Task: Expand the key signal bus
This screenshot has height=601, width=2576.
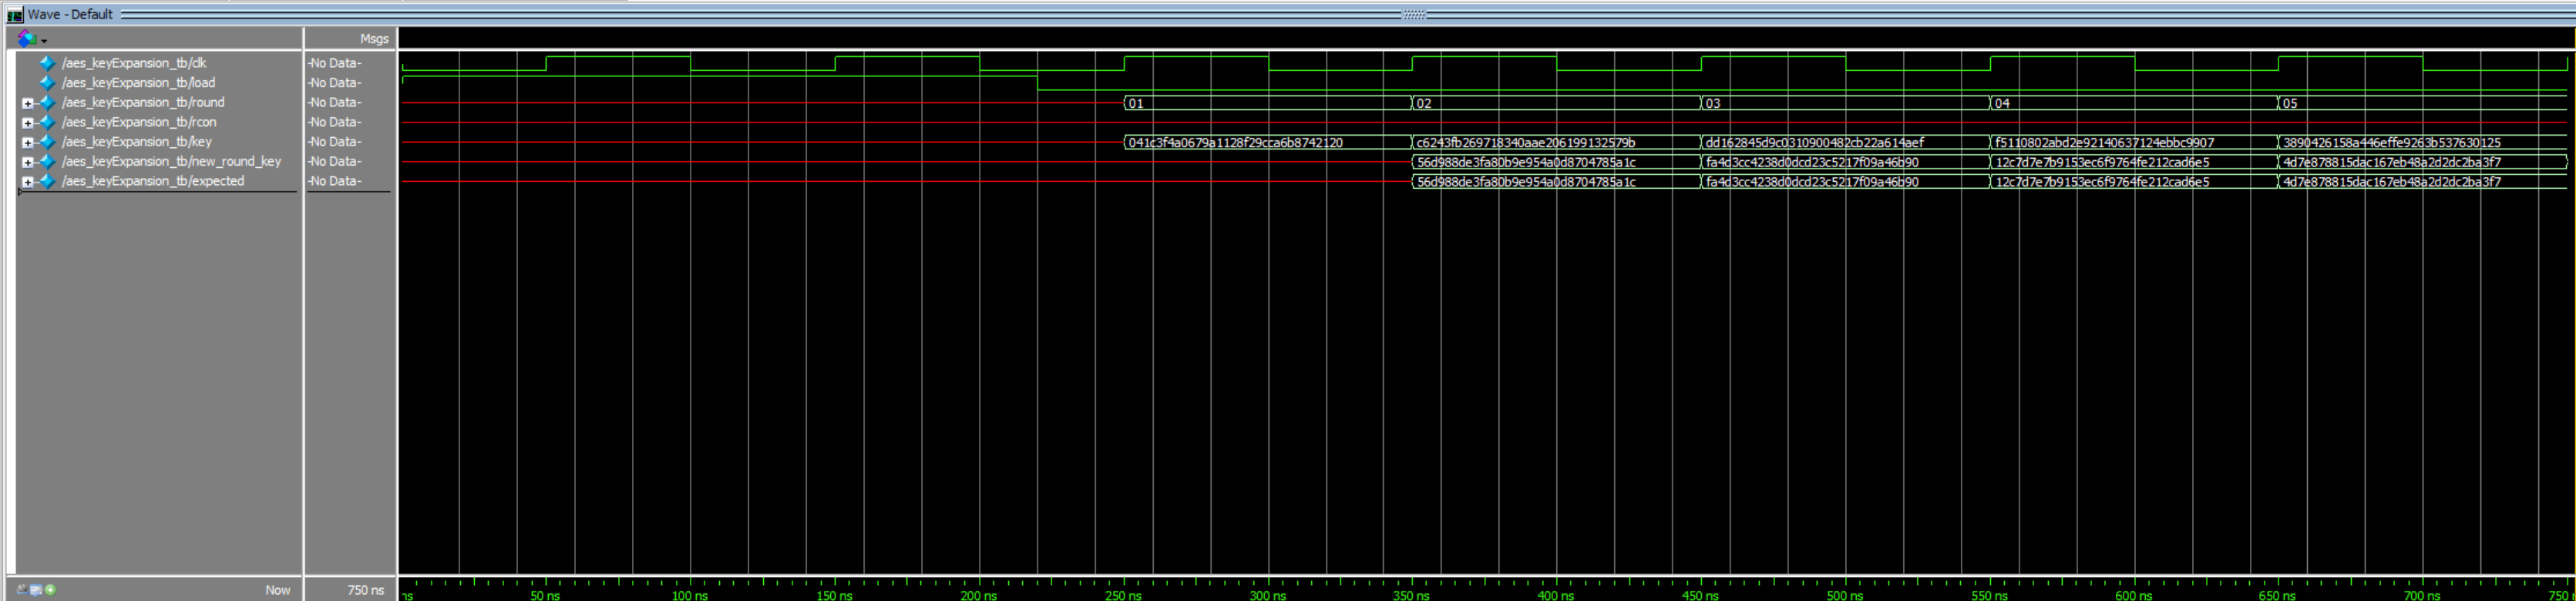Action: click(x=28, y=142)
